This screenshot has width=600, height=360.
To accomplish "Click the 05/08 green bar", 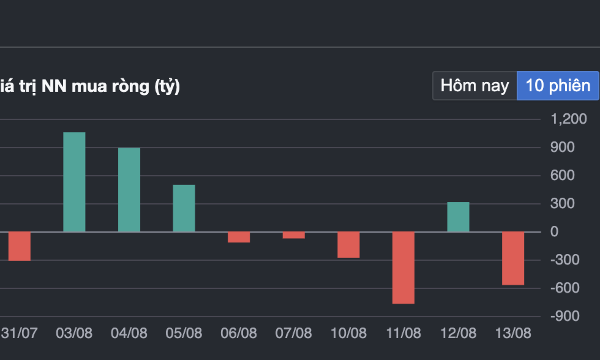I will point(184,209).
